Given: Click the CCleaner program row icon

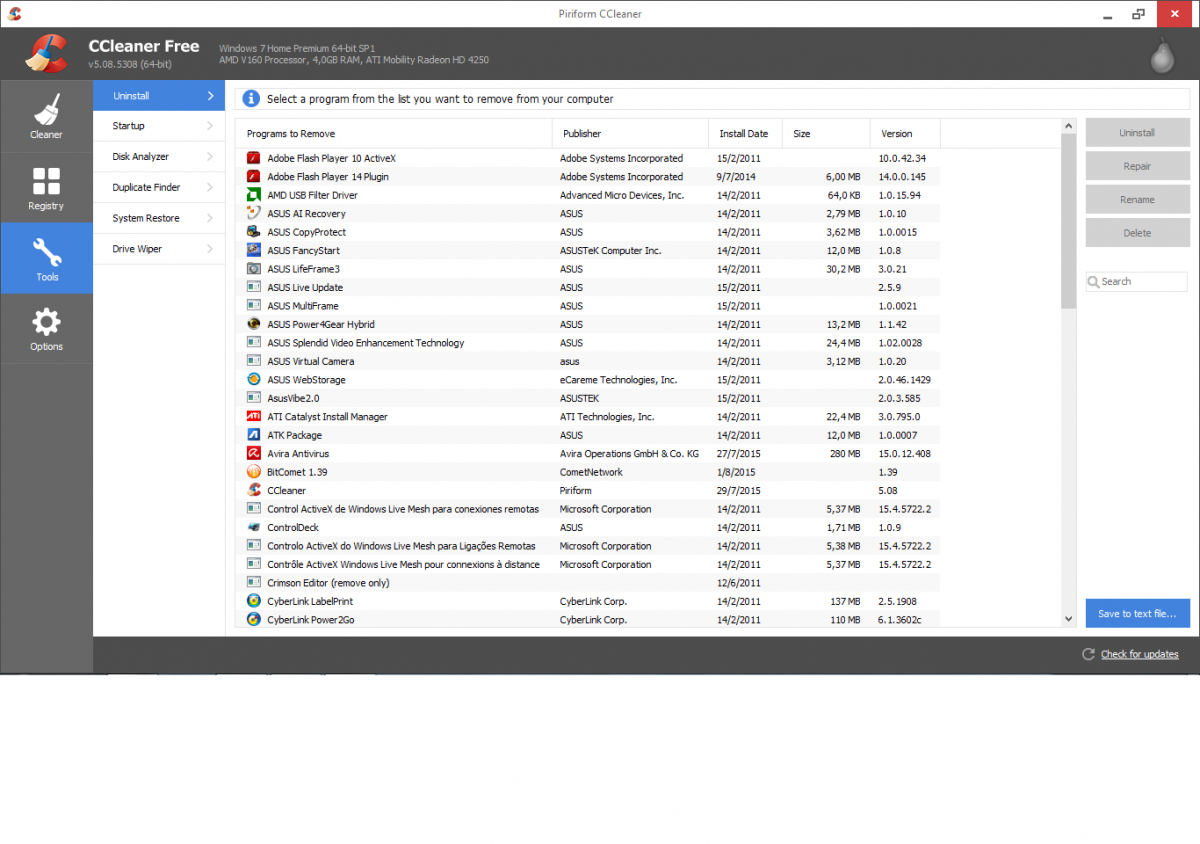Looking at the screenshot, I should pyautogui.click(x=254, y=491).
